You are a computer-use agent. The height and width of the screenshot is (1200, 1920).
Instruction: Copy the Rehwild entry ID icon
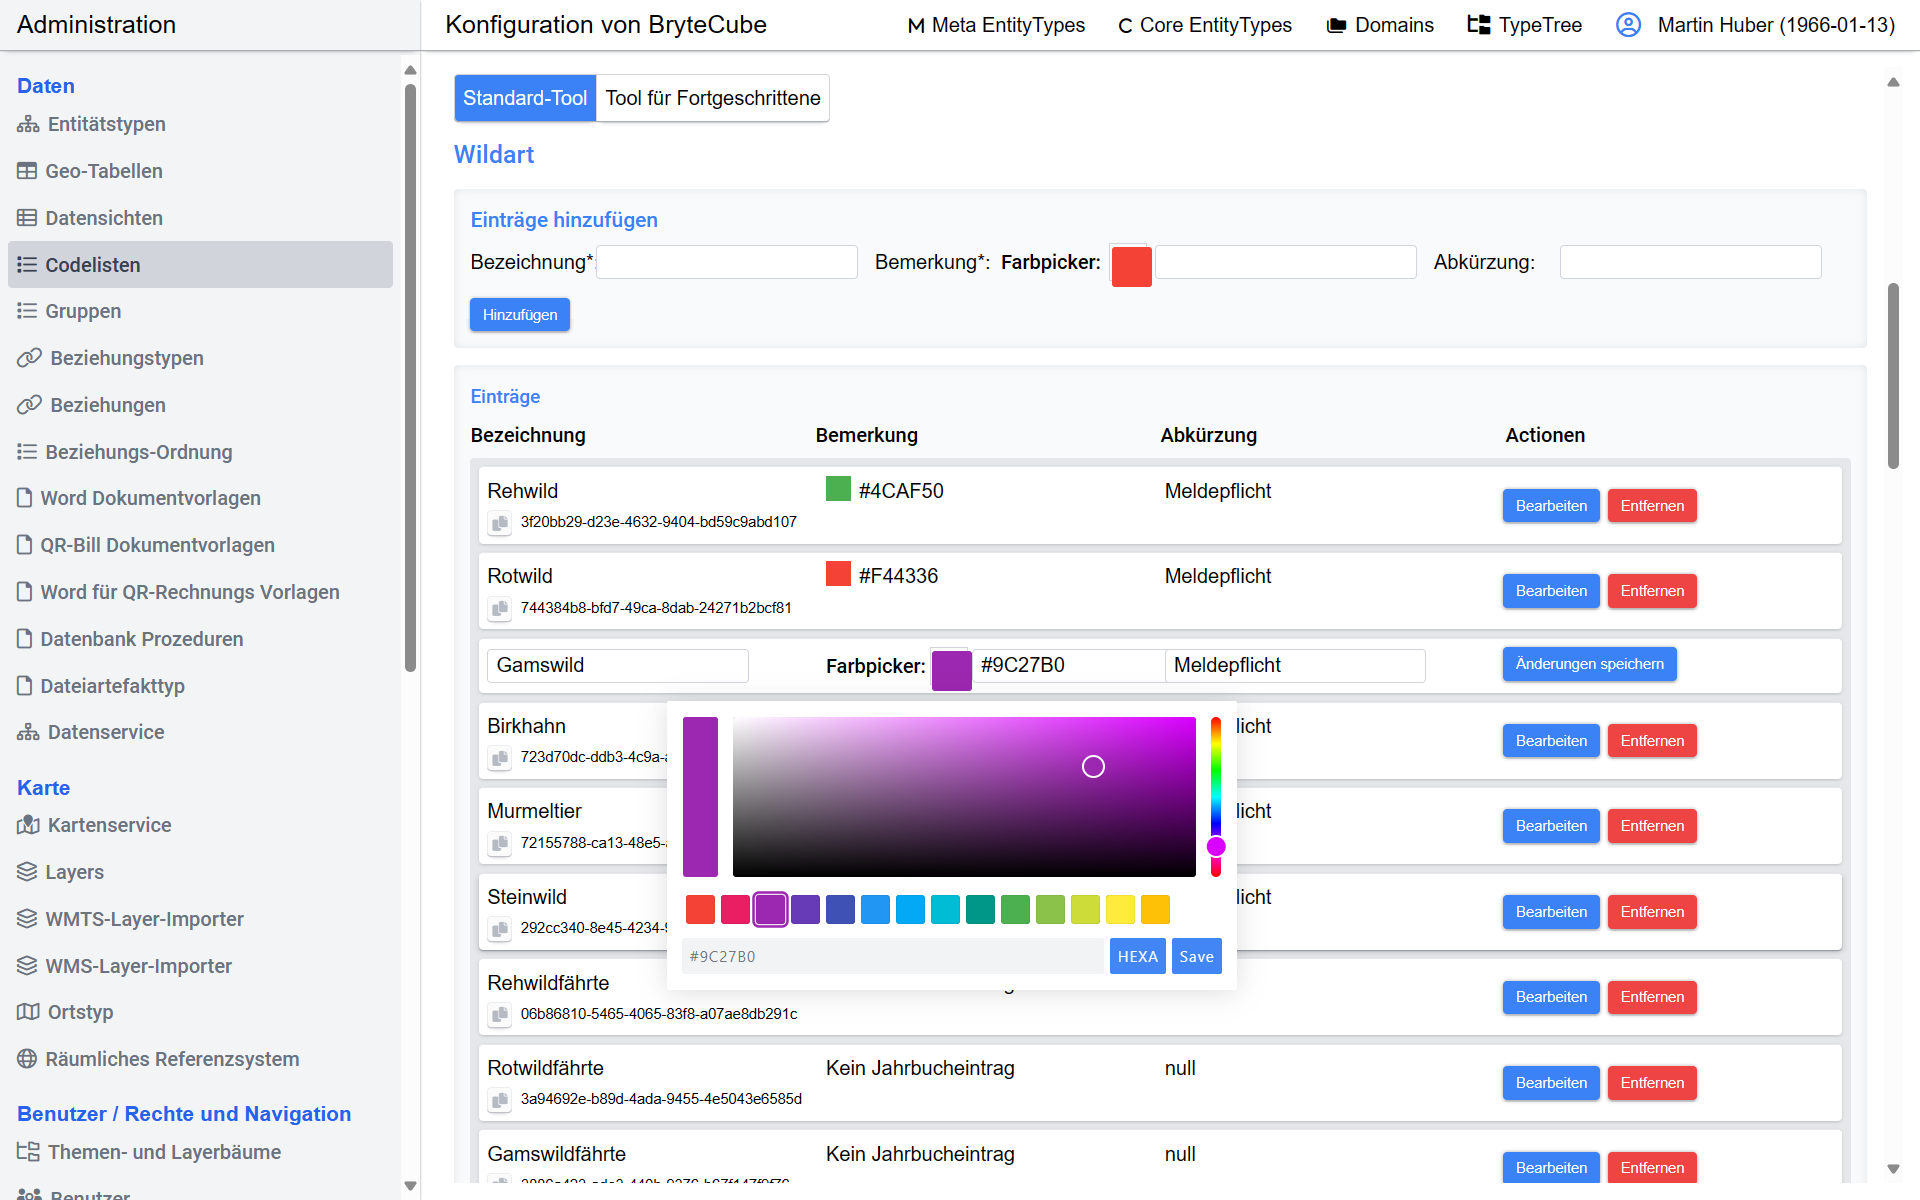pyautogui.click(x=499, y=522)
